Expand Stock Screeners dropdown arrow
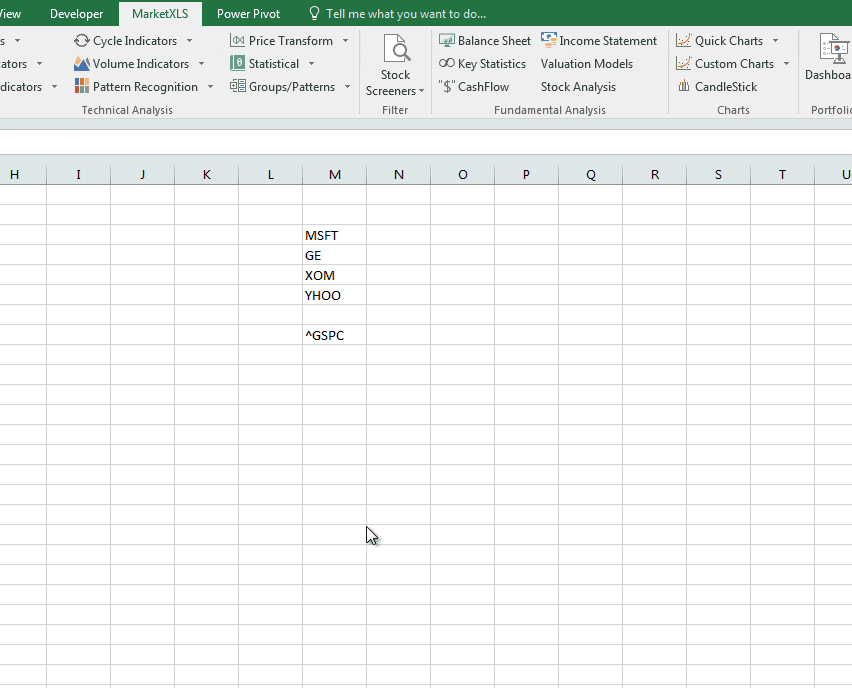Image resolution: width=852 pixels, height=688 pixels. point(422,91)
